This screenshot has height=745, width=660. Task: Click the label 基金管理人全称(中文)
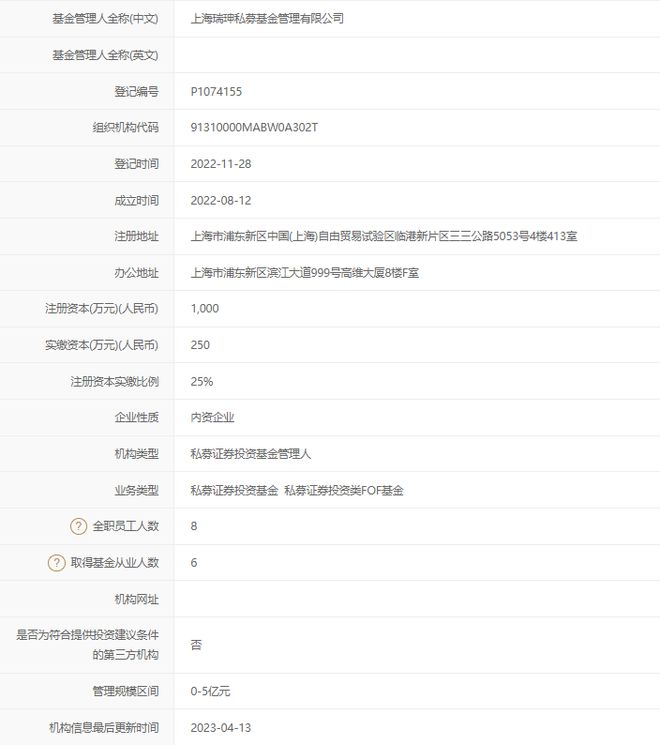(x=105, y=19)
